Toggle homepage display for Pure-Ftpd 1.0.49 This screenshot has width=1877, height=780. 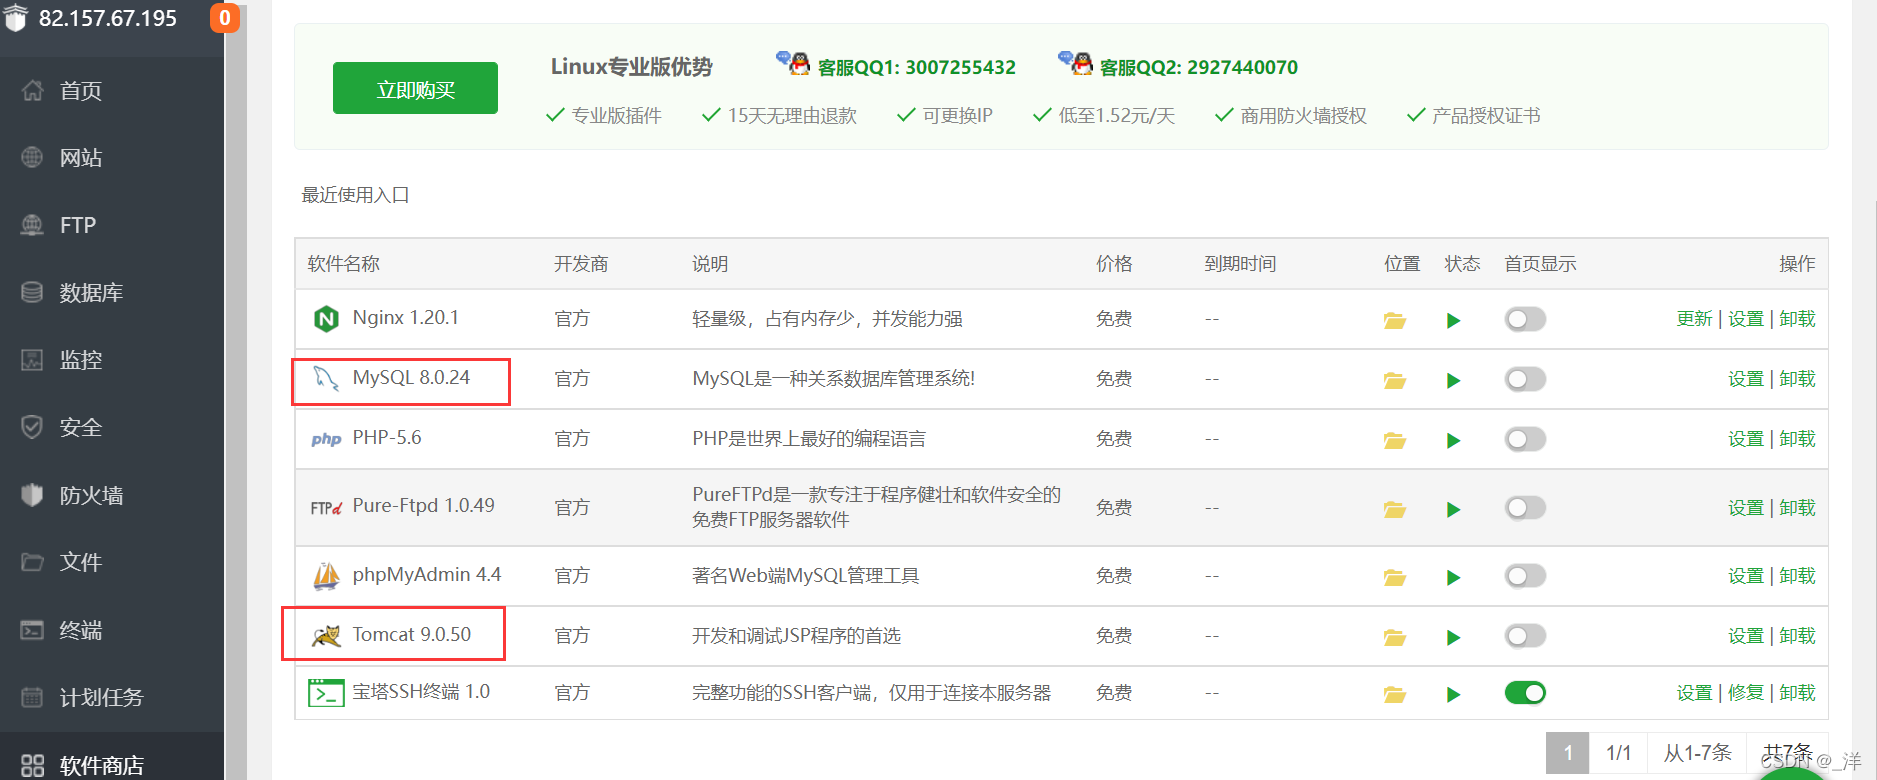tap(1525, 508)
